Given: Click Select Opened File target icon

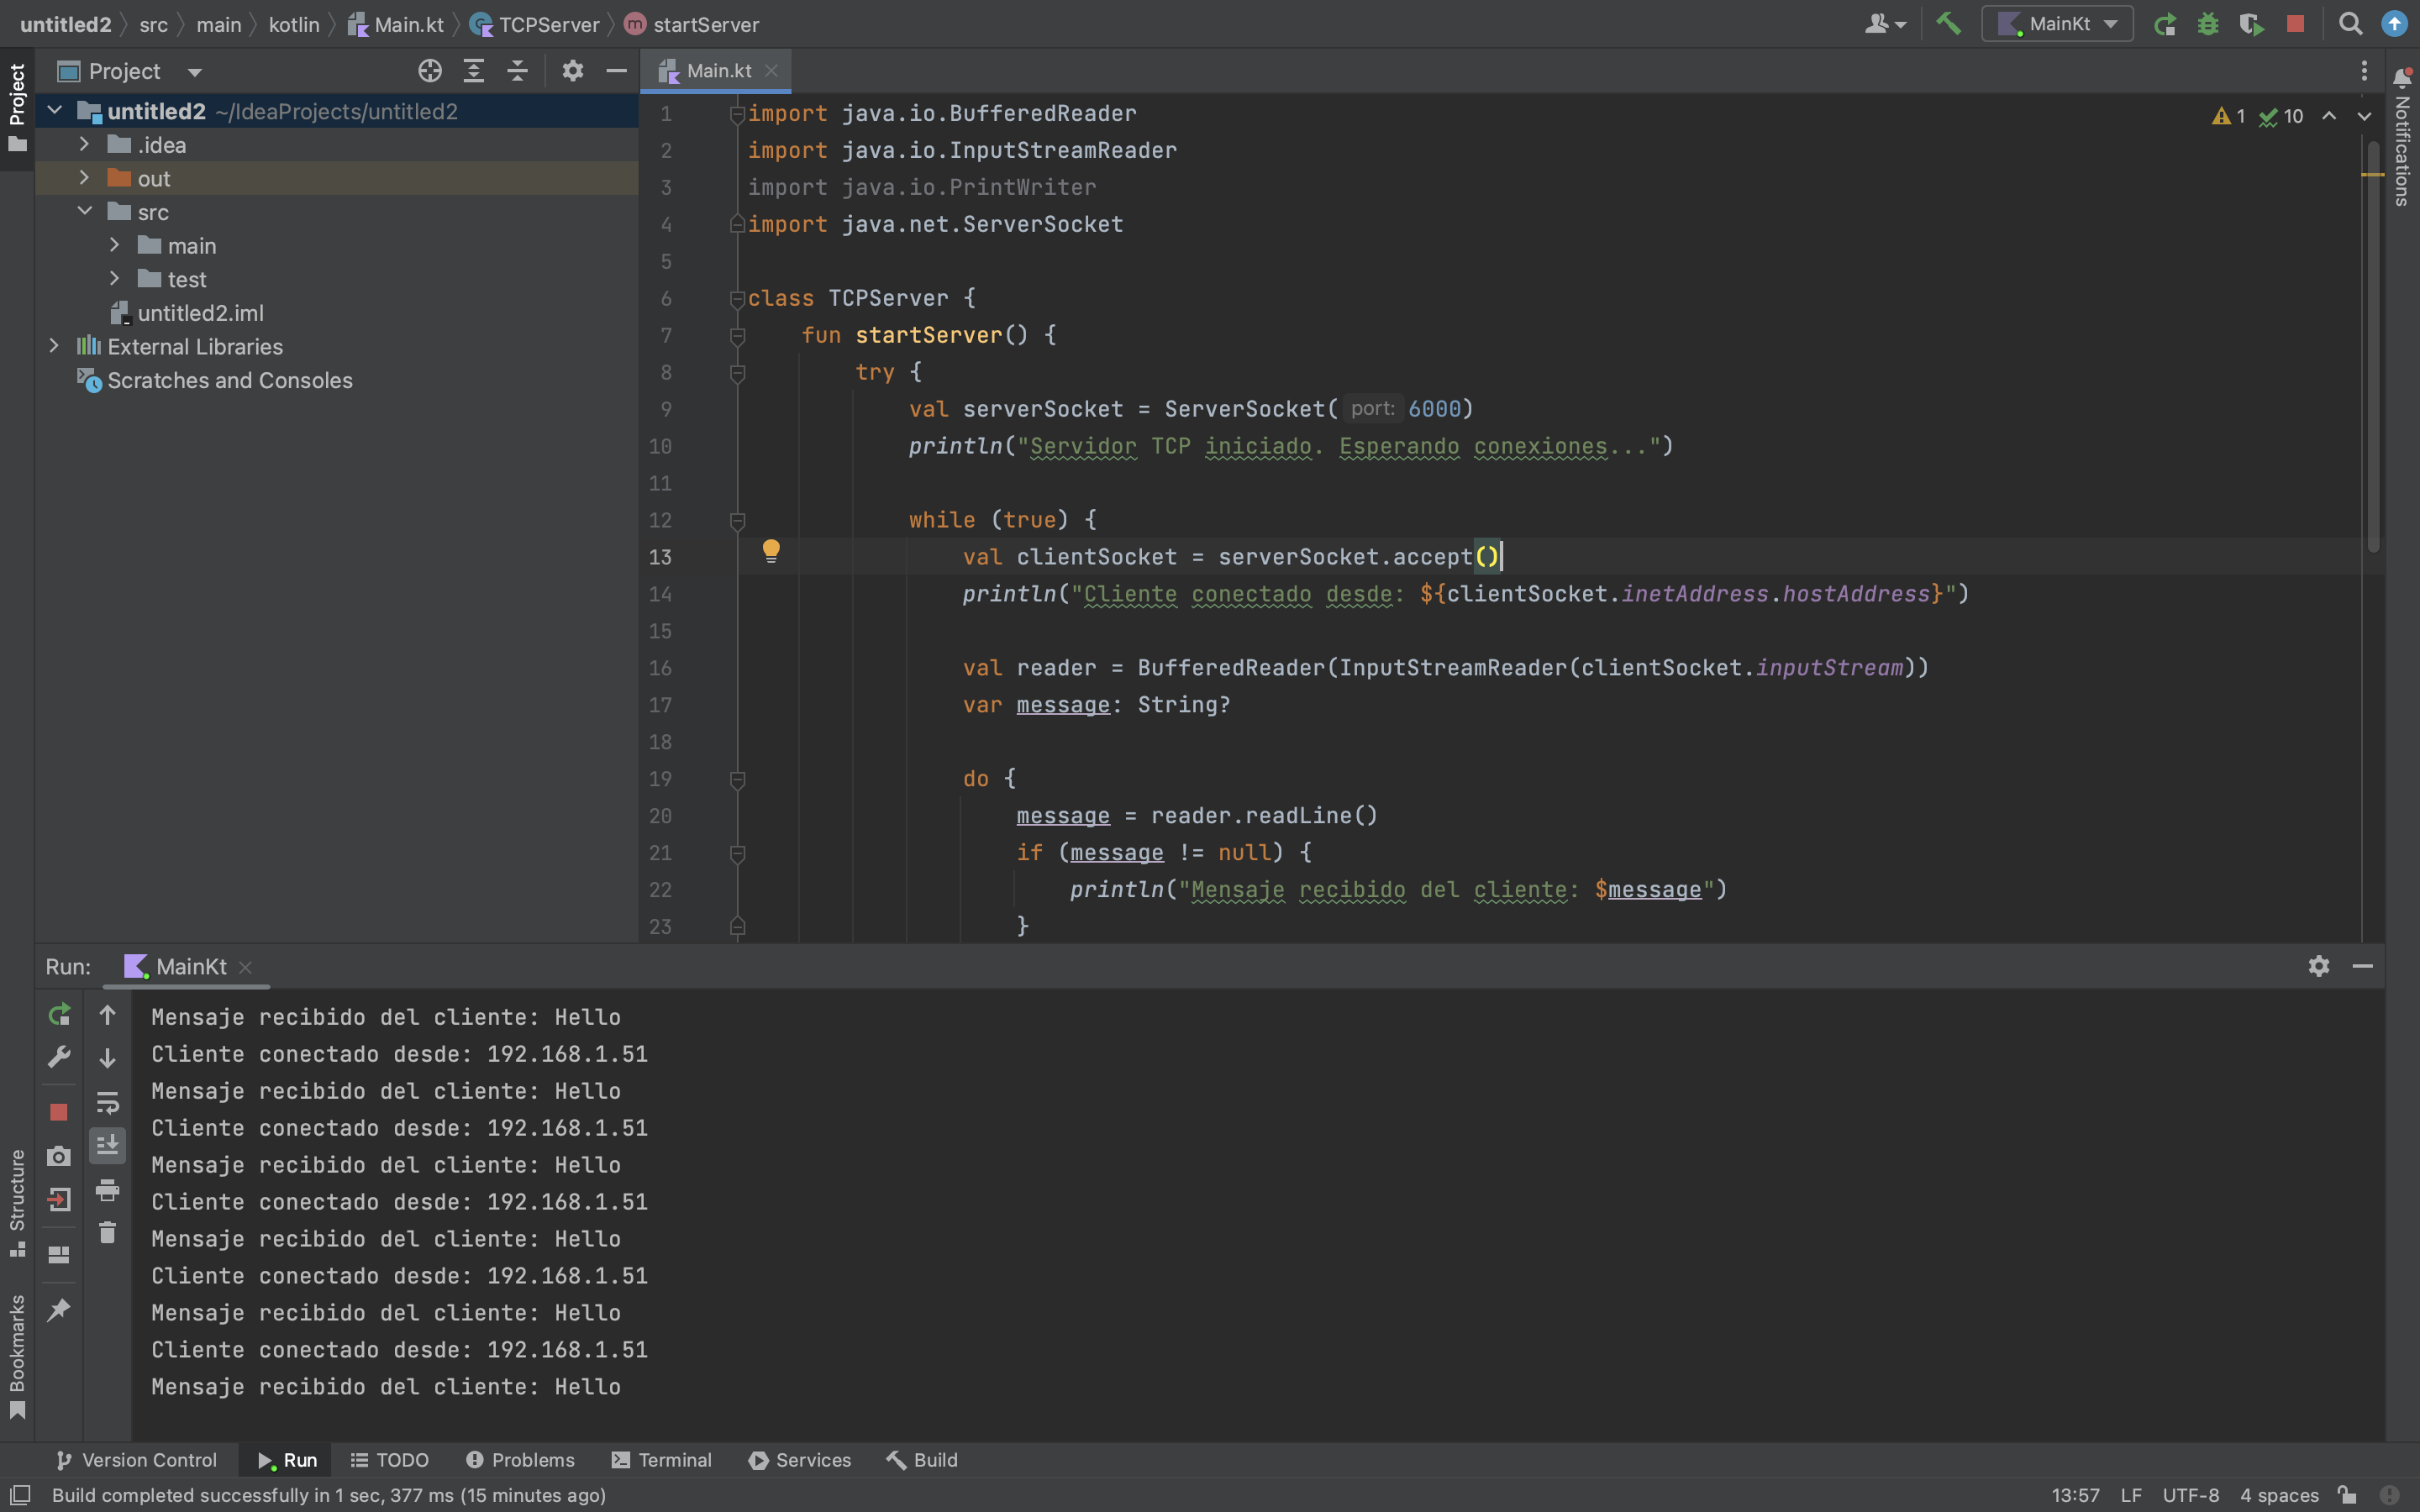Looking at the screenshot, I should tap(430, 71).
